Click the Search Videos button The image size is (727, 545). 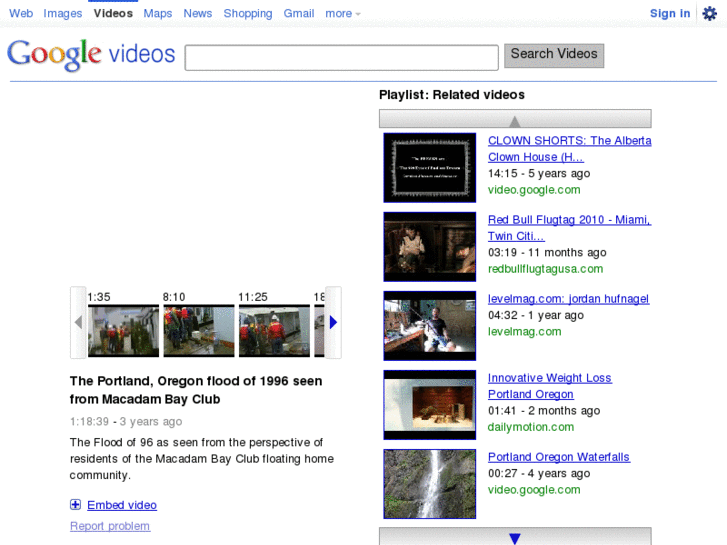point(554,56)
